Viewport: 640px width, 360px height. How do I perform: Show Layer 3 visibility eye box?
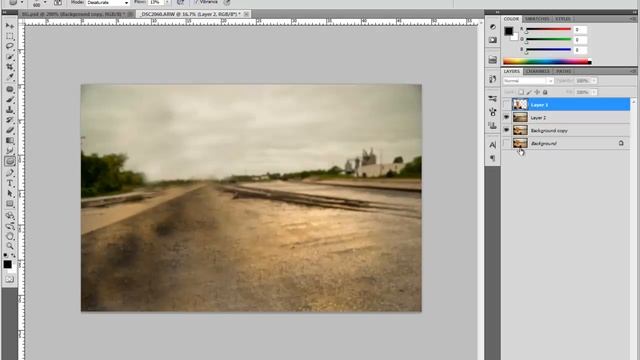[x=507, y=104]
